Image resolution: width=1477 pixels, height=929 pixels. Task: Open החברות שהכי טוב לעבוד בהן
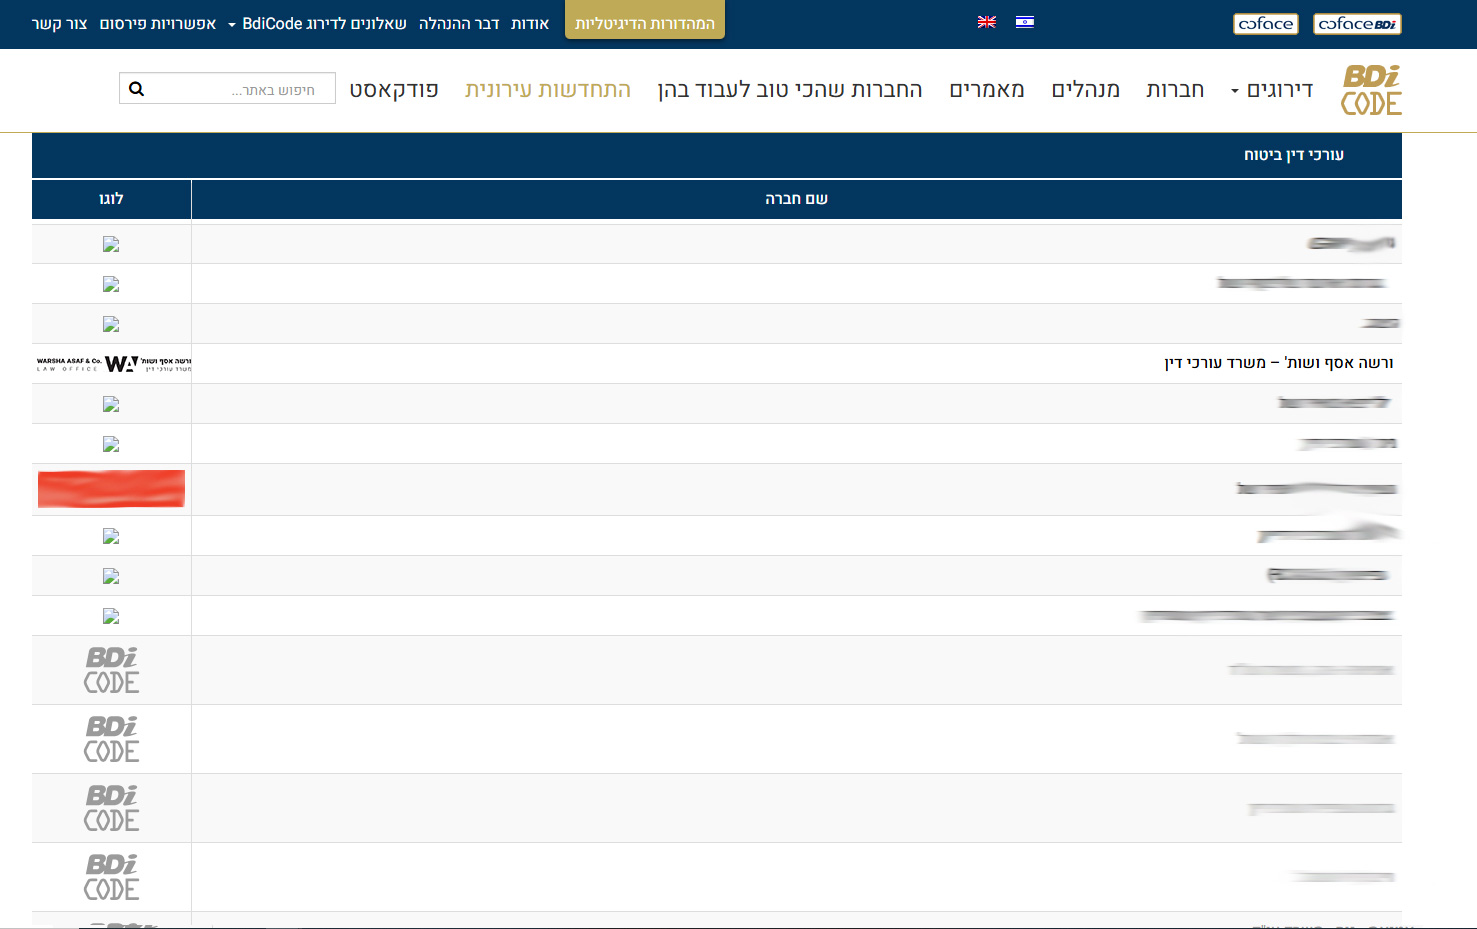tap(789, 90)
